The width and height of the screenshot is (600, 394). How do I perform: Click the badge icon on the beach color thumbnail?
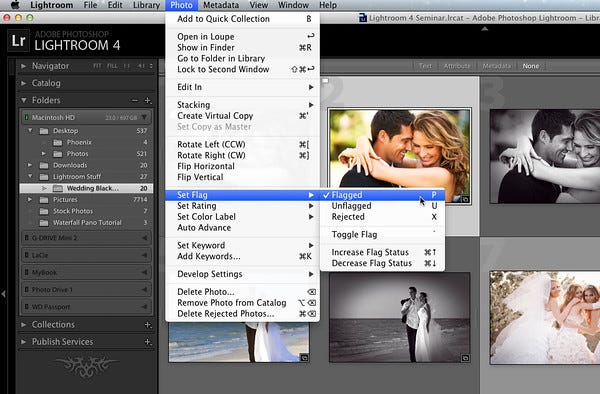pos(304,358)
